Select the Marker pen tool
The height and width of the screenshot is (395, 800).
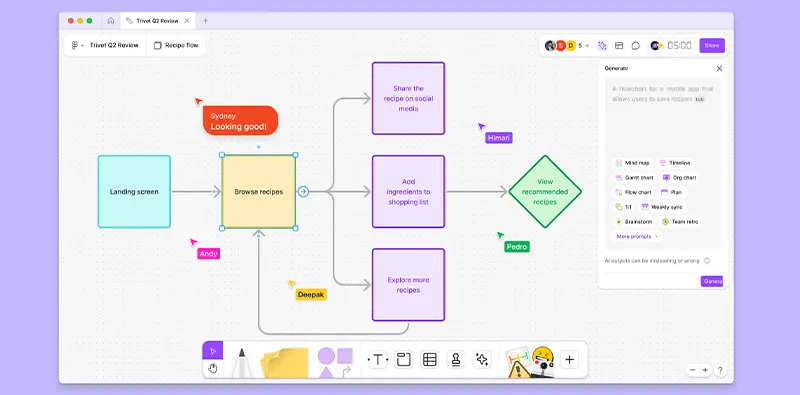(241, 362)
